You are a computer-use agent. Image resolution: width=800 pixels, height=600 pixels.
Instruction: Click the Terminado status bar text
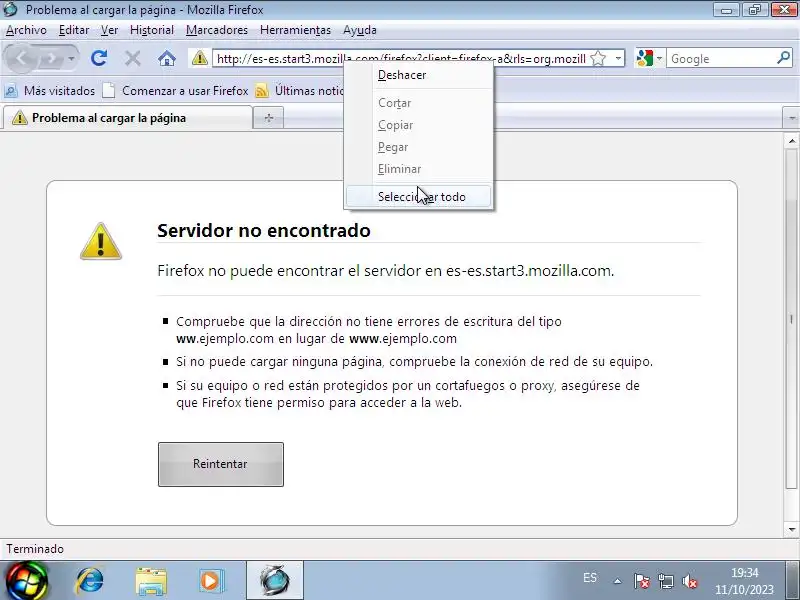(35, 549)
